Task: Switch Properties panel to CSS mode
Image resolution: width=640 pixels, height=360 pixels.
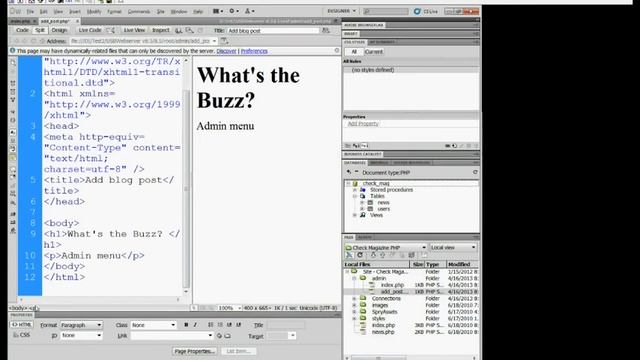Action: click(21, 335)
